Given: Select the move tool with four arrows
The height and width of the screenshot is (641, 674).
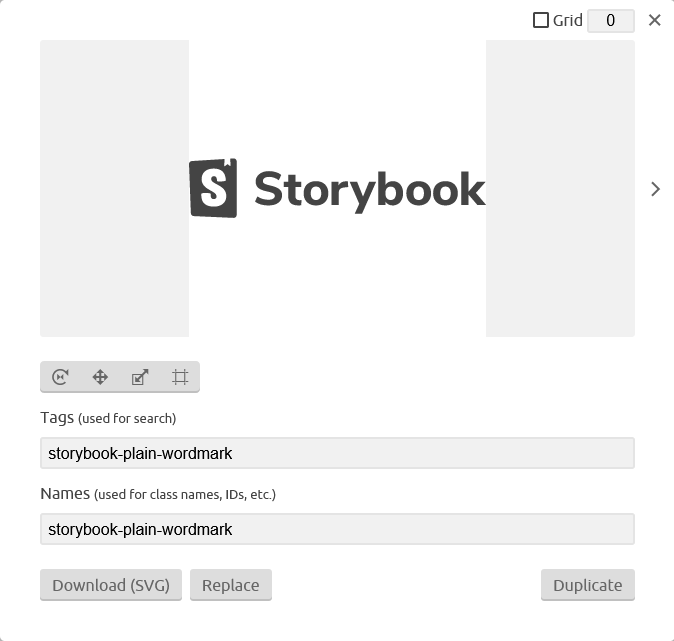Looking at the screenshot, I should coord(100,377).
